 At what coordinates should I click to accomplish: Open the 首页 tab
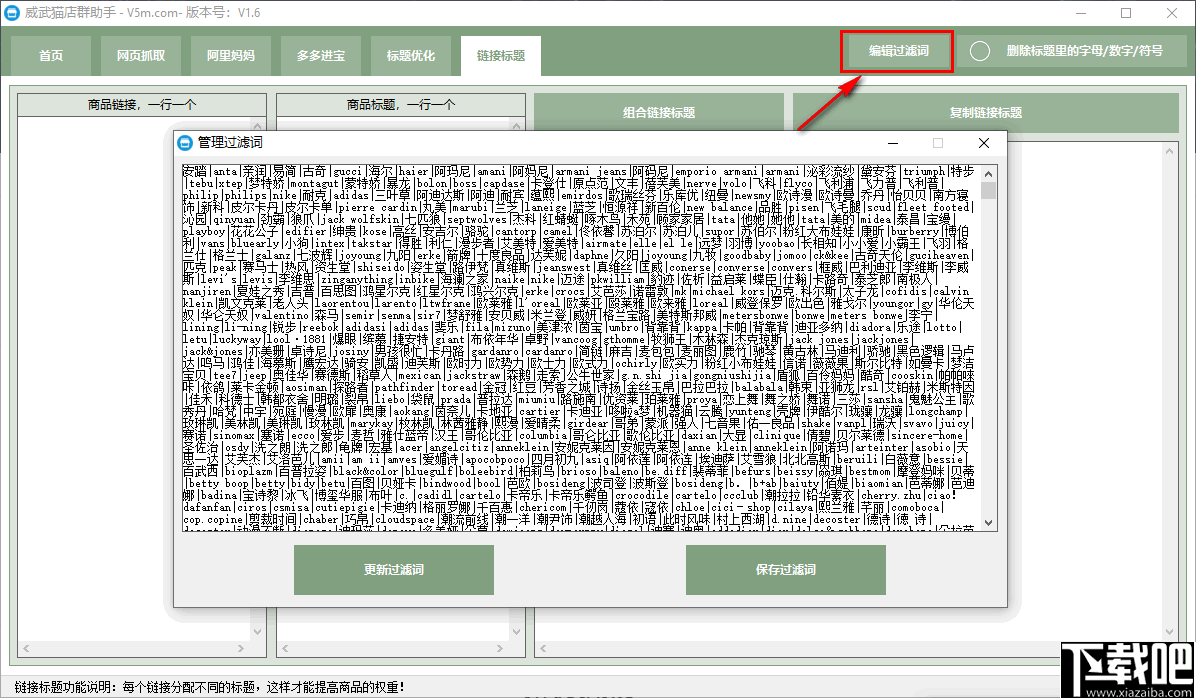point(51,56)
